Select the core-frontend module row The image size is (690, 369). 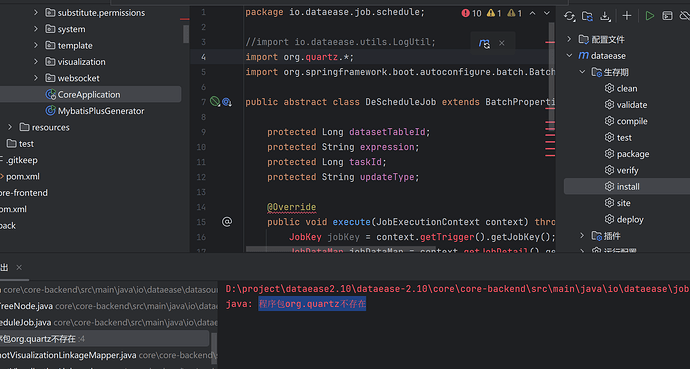24,193
